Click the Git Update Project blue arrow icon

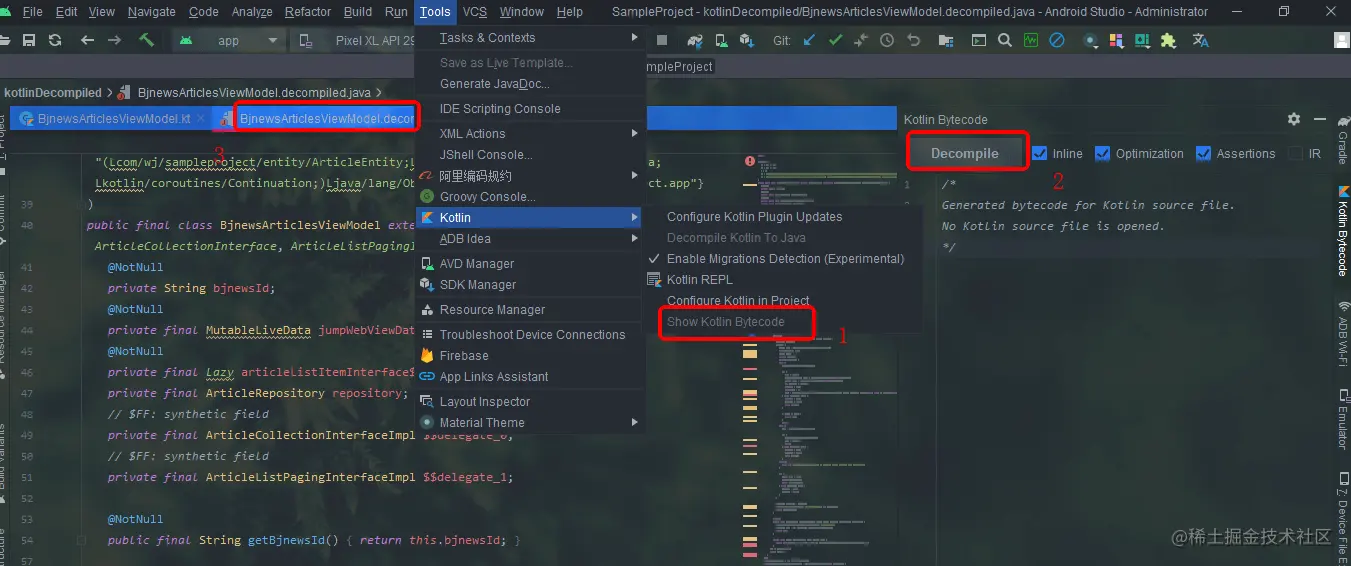pyautogui.click(x=809, y=41)
